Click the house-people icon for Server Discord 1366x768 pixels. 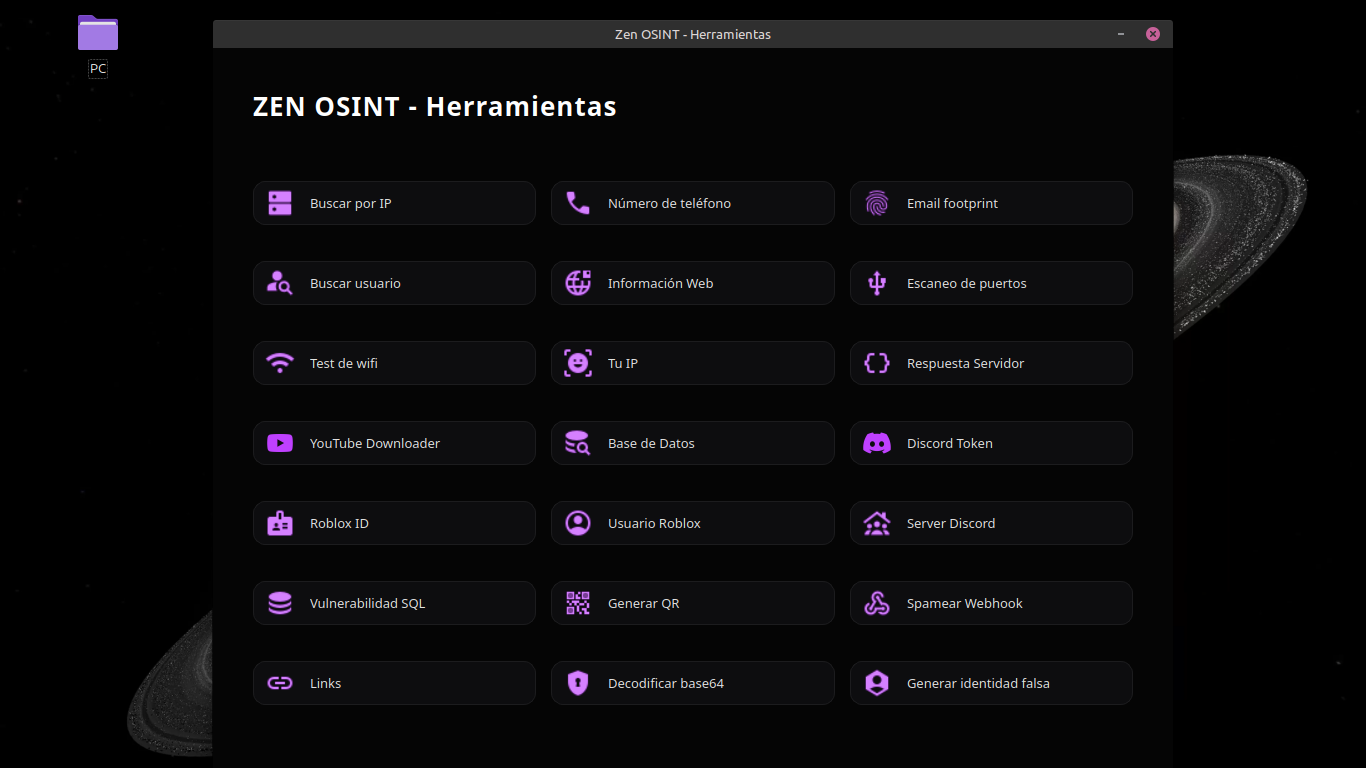[x=877, y=523]
